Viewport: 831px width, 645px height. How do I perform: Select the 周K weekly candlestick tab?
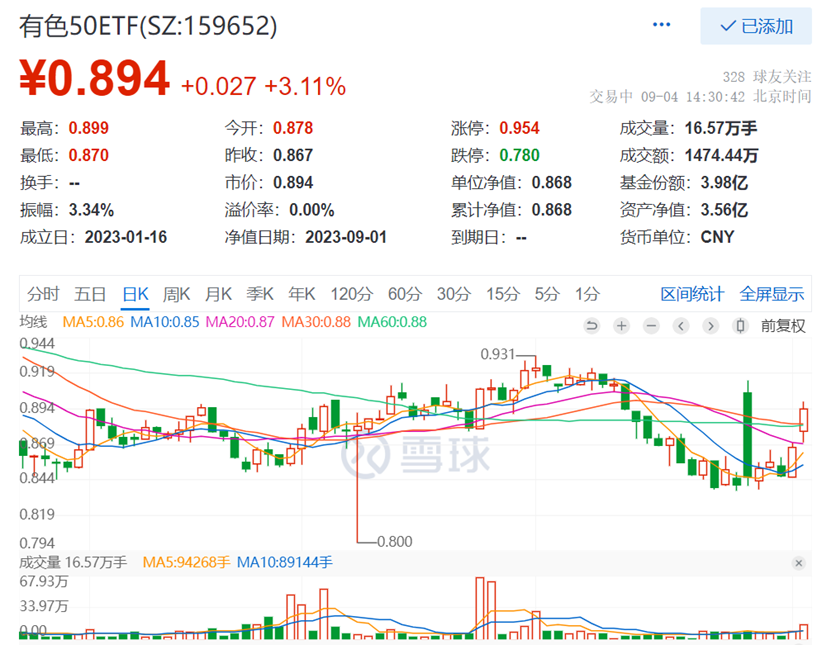pos(176,294)
